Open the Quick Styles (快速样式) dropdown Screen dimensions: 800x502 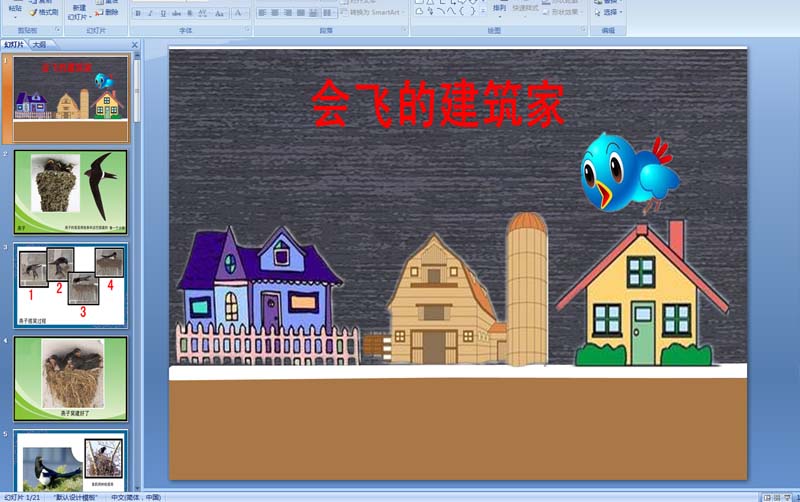point(526,10)
